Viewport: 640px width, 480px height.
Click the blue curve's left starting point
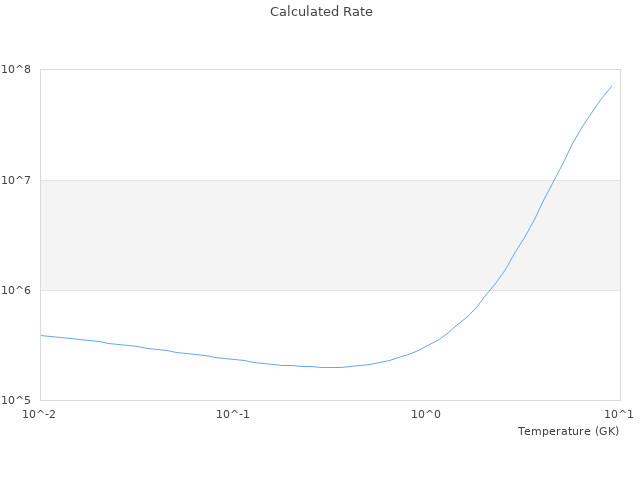(41, 335)
